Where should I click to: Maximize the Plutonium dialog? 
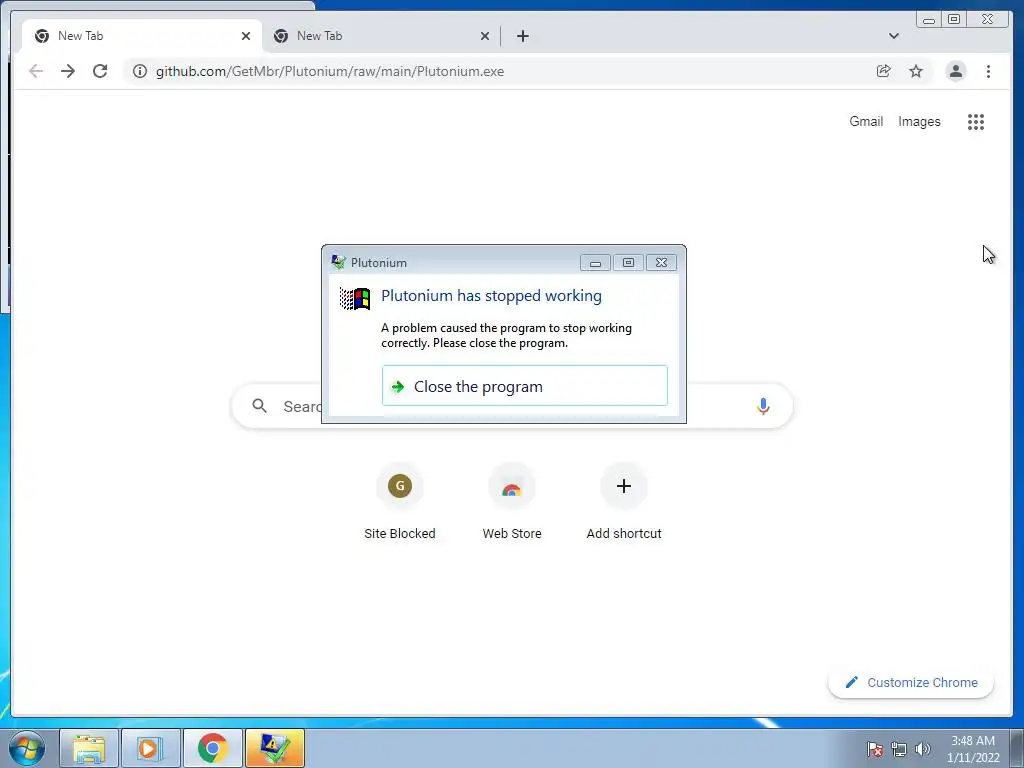(x=628, y=263)
